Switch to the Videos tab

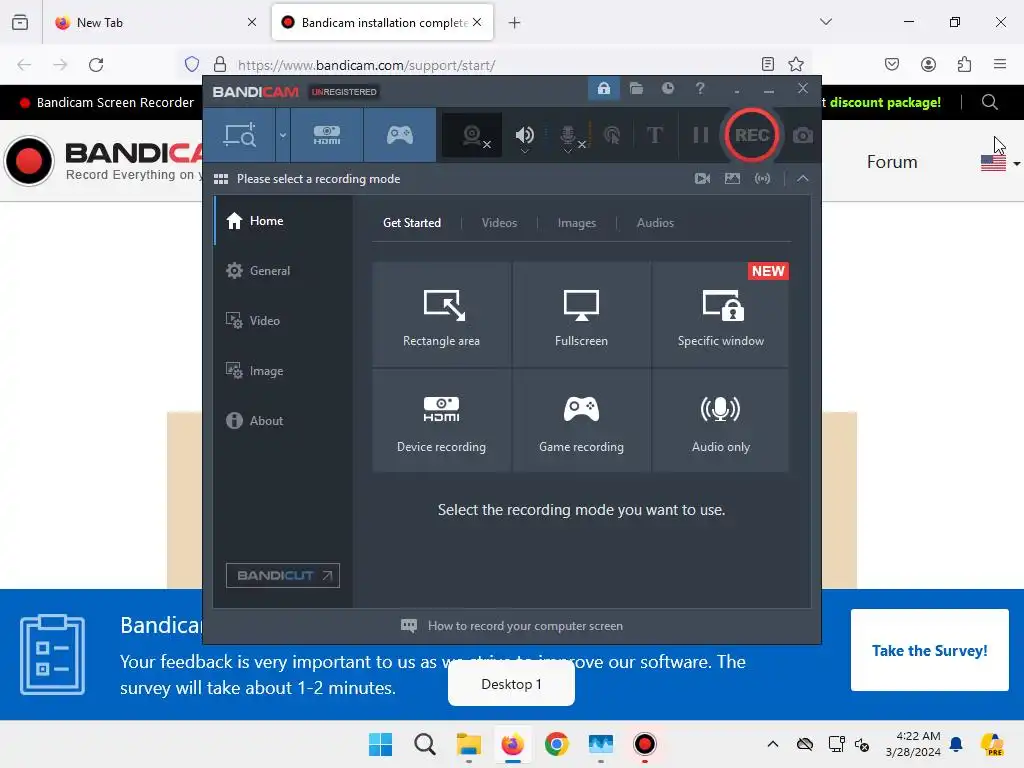(499, 223)
